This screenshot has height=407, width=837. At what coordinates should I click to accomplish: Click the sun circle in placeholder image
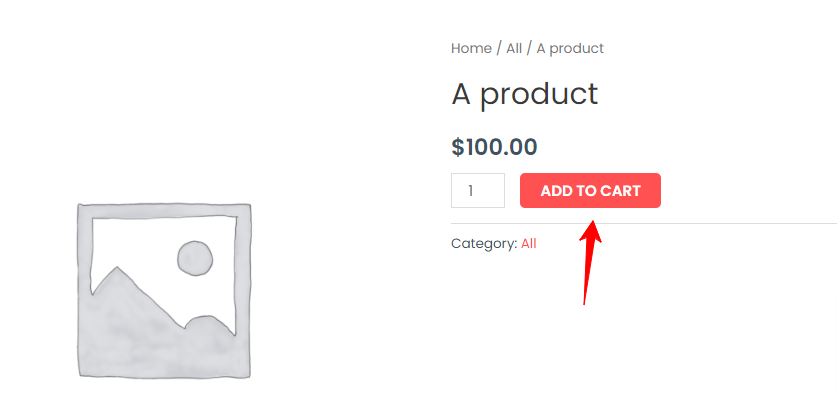(x=195, y=259)
